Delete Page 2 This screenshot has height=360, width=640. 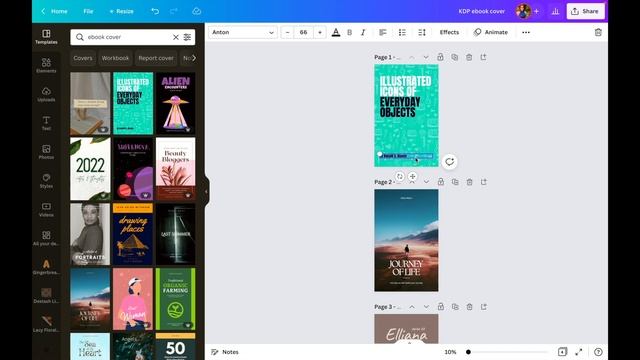(469, 182)
